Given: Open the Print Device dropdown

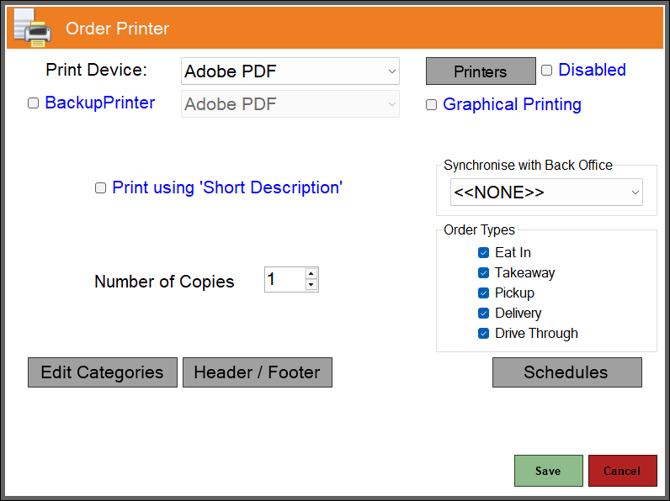Looking at the screenshot, I should pos(290,71).
